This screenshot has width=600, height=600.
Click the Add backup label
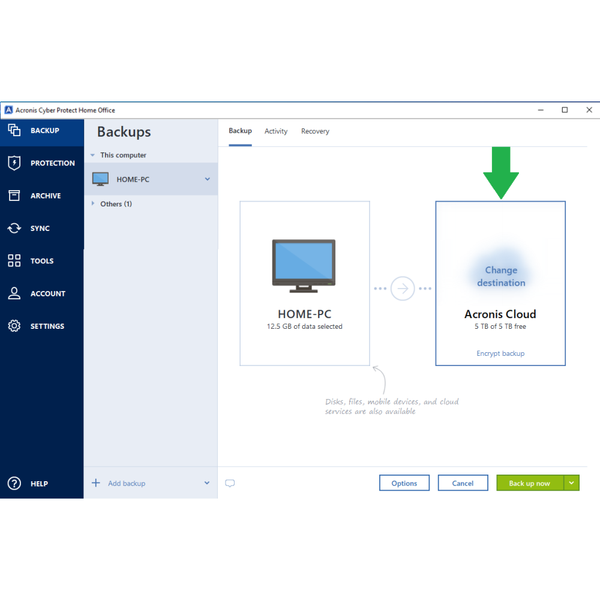click(127, 483)
